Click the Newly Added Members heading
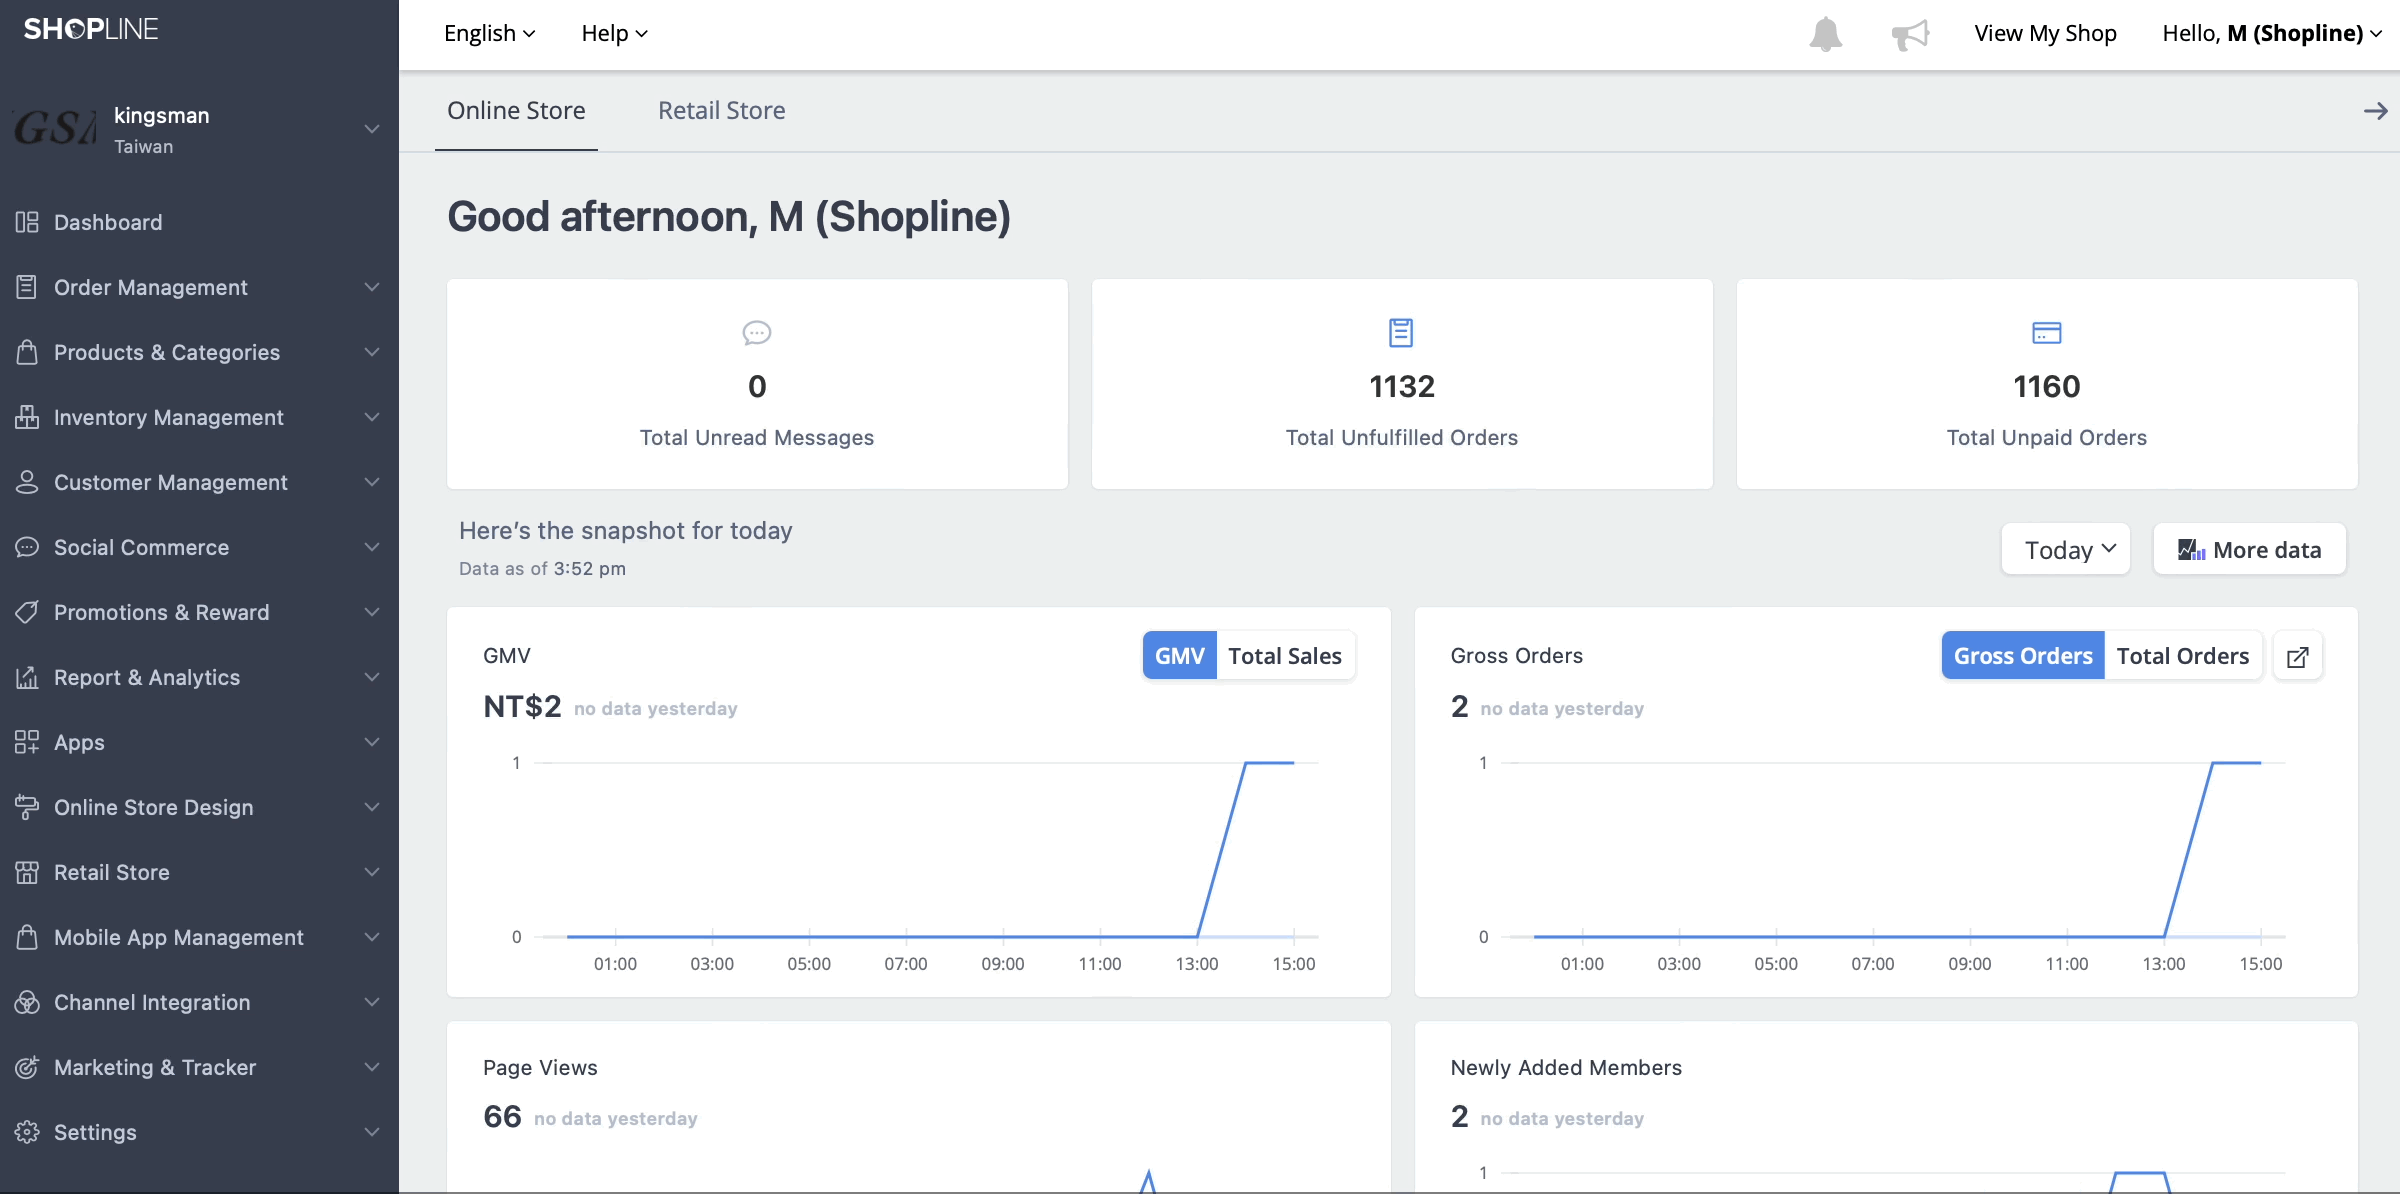 point(1566,1068)
